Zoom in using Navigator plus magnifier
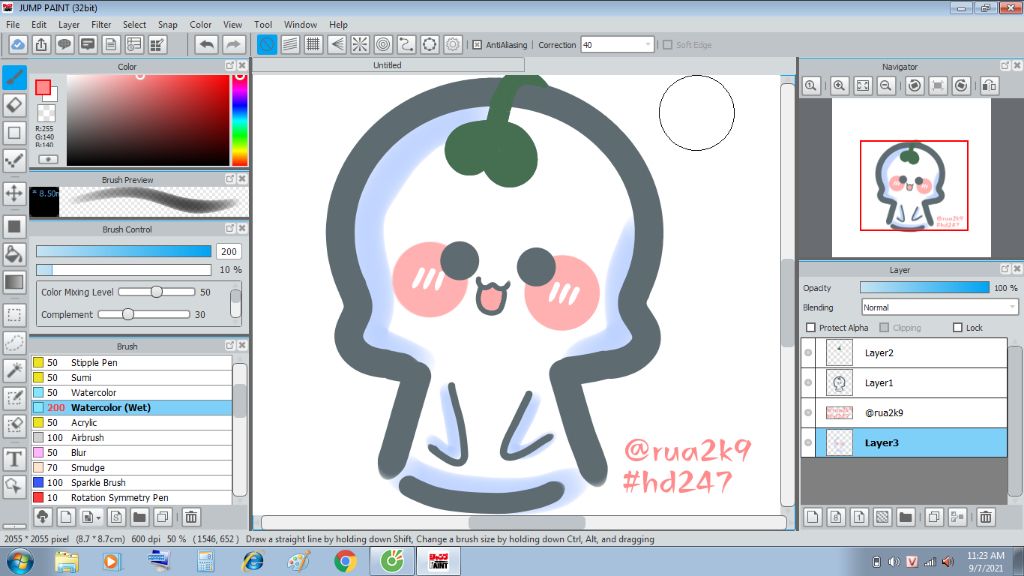The width and height of the screenshot is (1024, 576). pyautogui.click(x=839, y=86)
